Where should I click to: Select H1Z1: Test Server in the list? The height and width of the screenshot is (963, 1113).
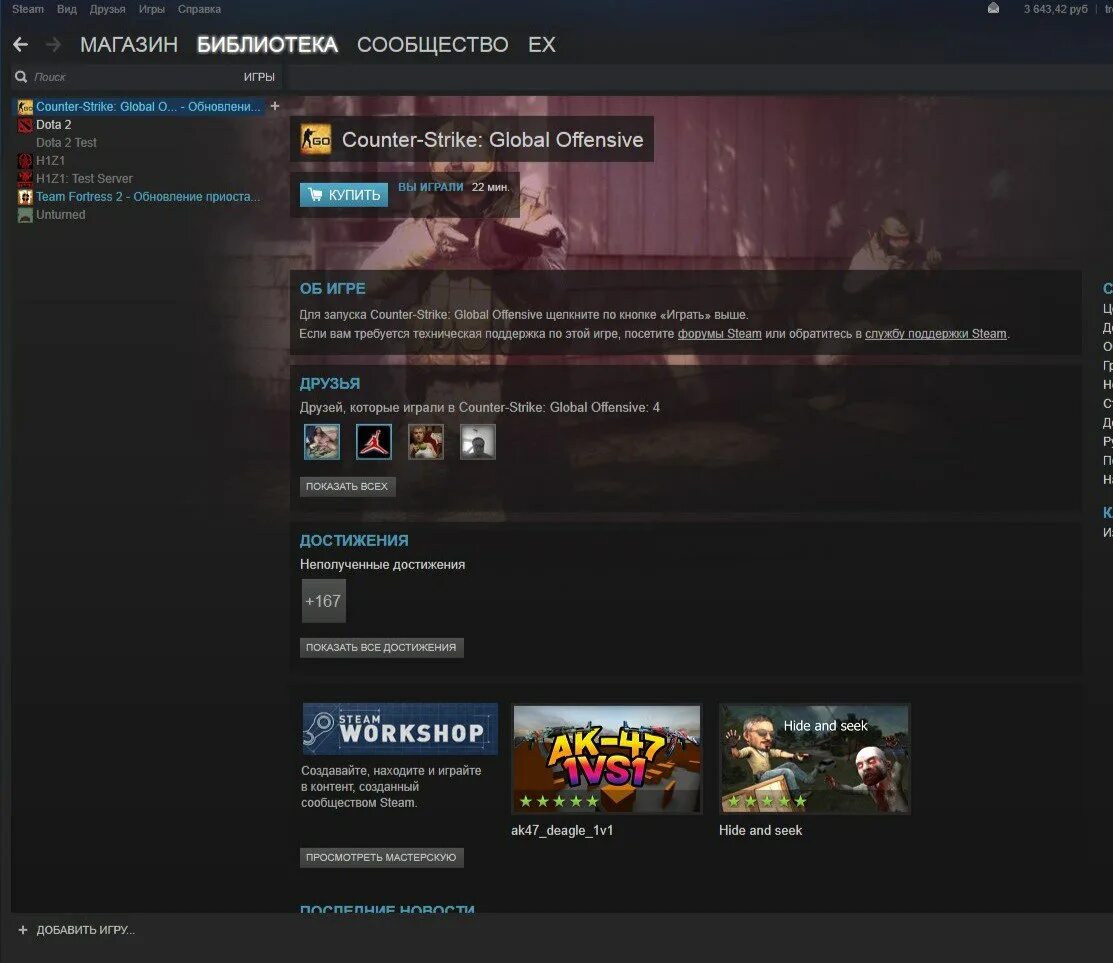(84, 178)
